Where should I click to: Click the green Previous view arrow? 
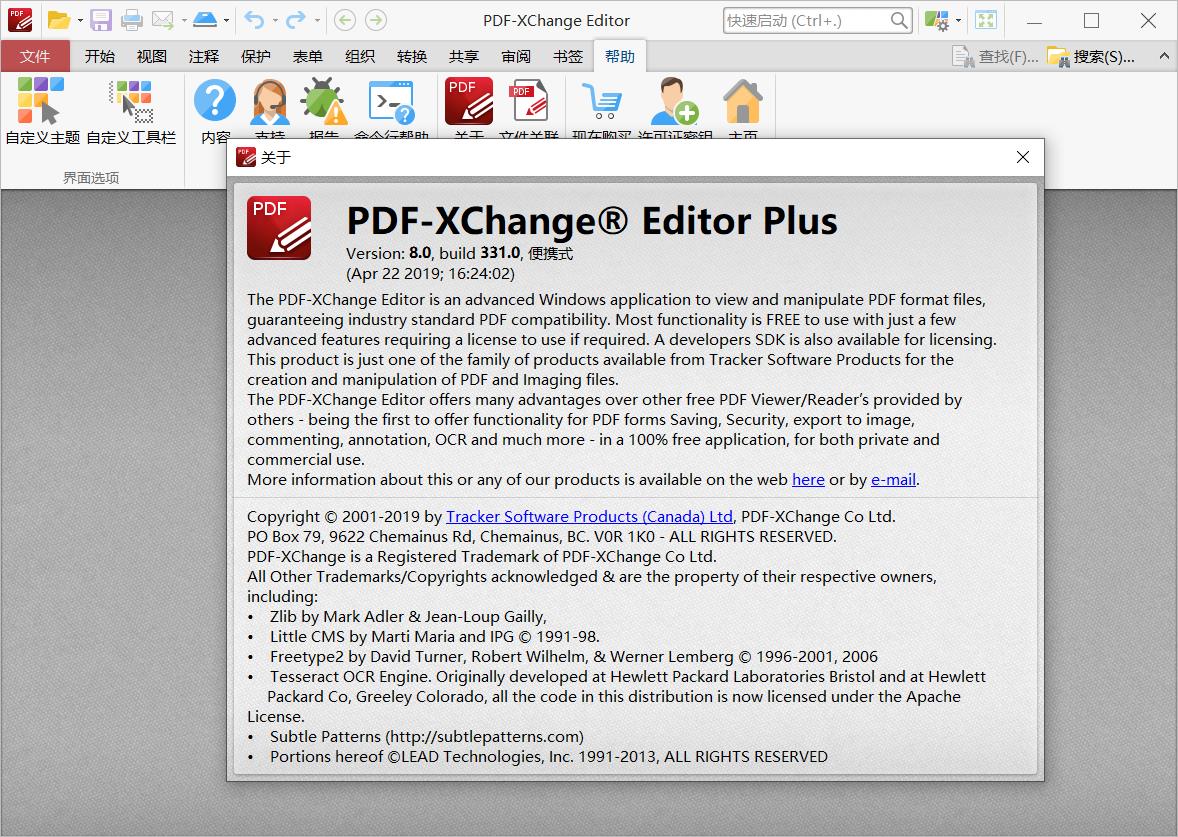tap(345, 20)
